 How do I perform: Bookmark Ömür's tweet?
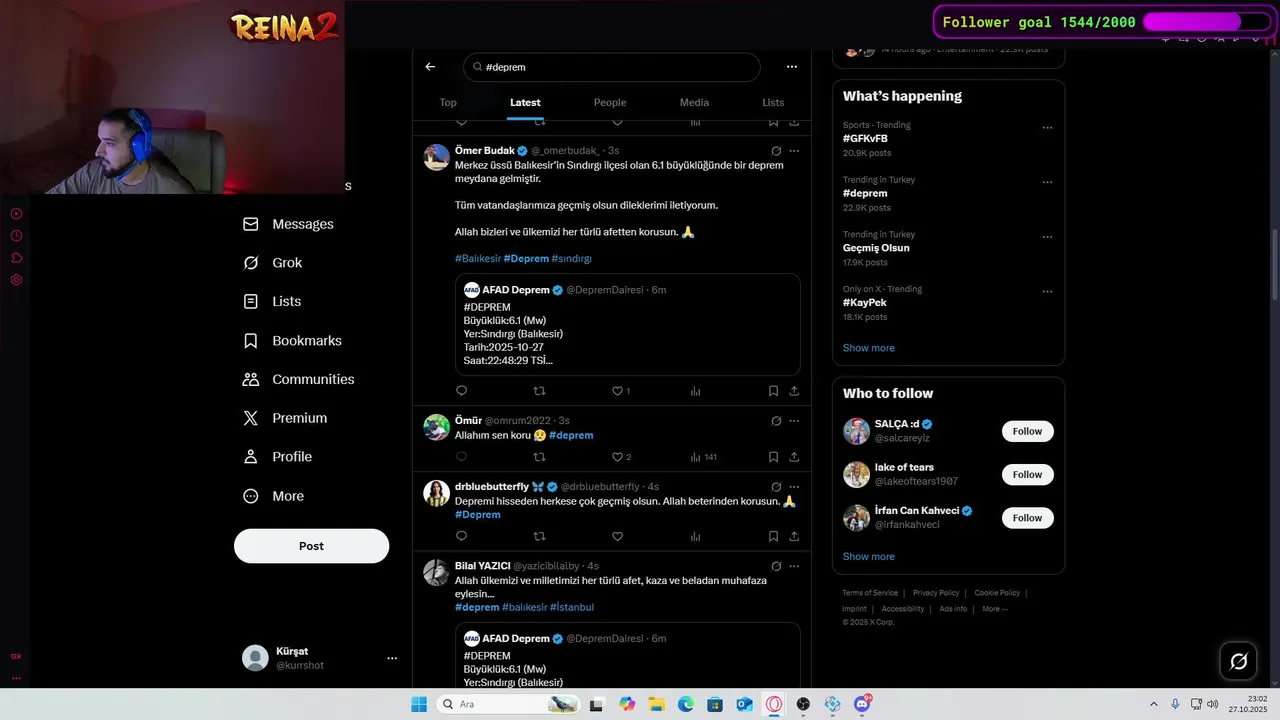pos(773,457)
